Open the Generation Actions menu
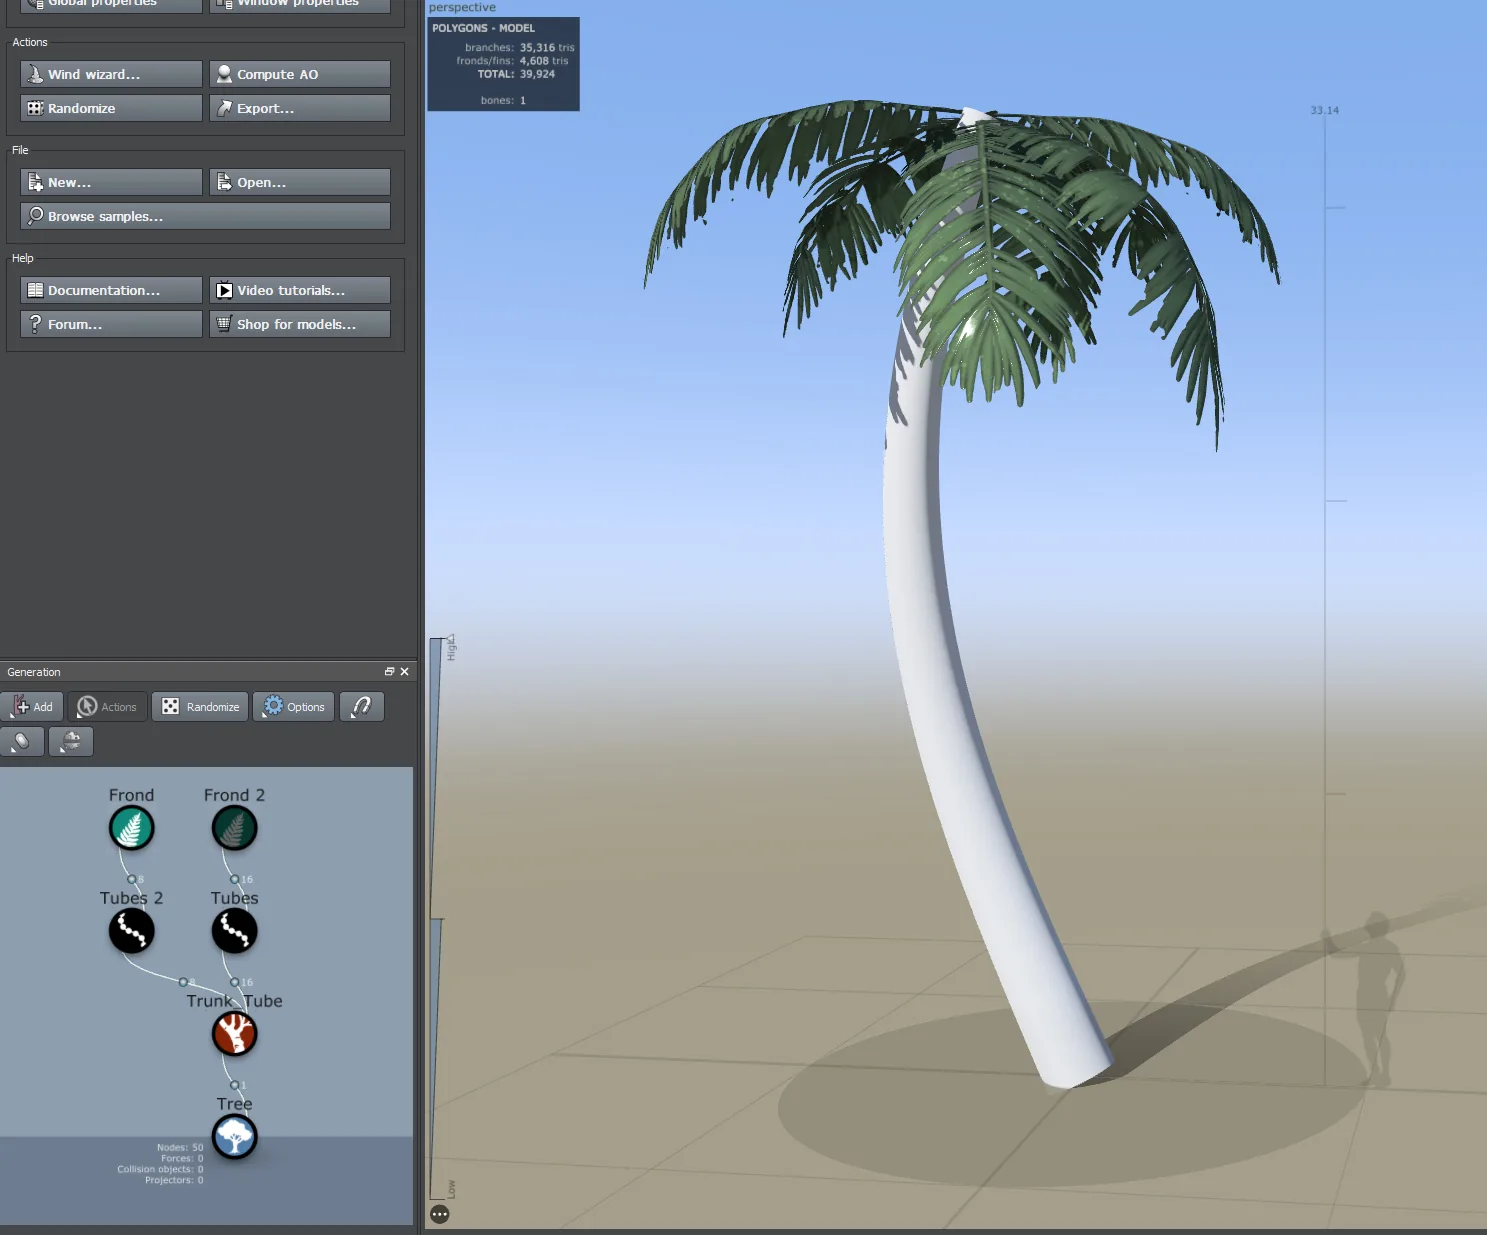This screenshot has width=1487, height=1235. click(x=108, y=707)
